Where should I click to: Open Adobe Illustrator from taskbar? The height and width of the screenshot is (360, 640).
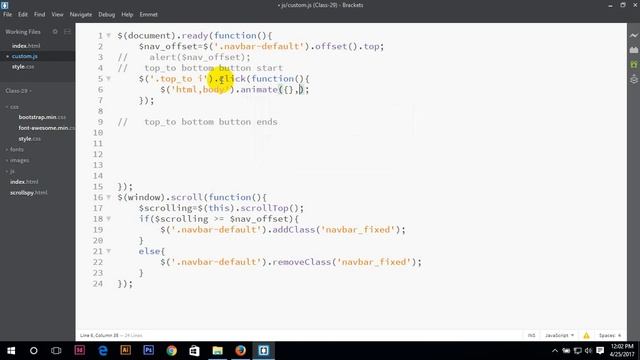coord(125,350)
